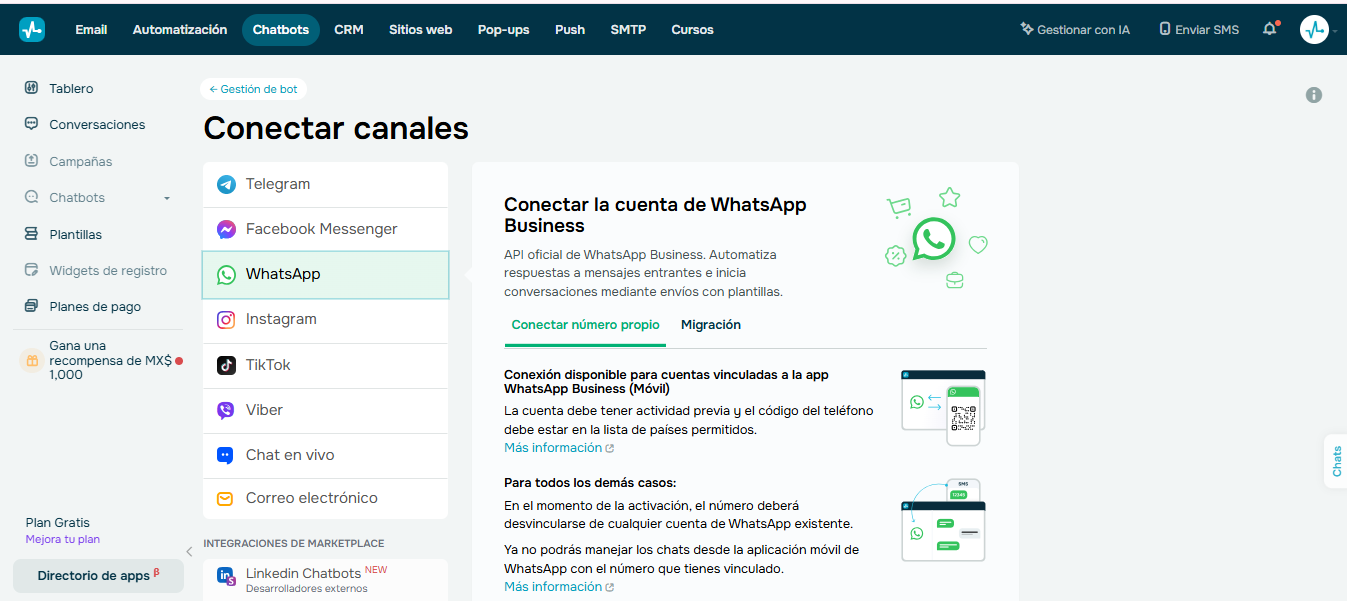Image resolution: width=1347 pixels, height=601 pixels.
Task: Click the Gana una recompensa text
Action: click(x=110, y=360)
